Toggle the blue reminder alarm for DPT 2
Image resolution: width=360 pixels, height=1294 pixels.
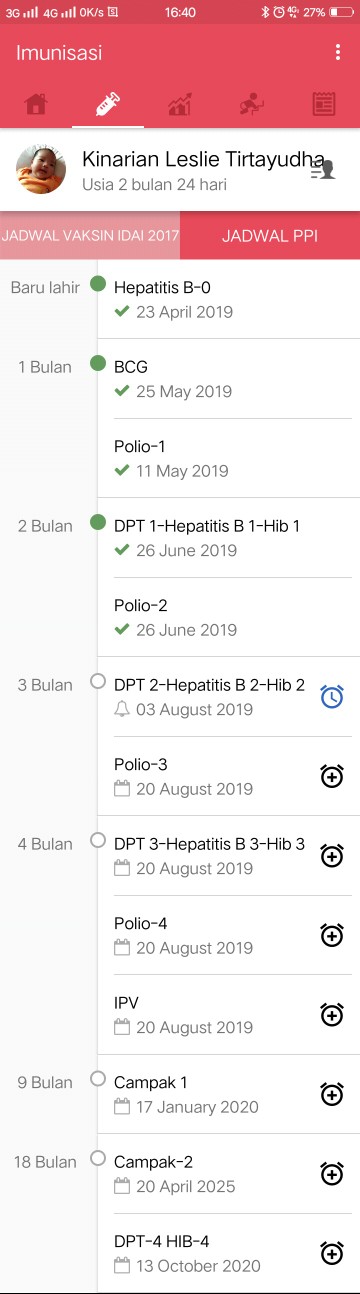pos(332,697)
